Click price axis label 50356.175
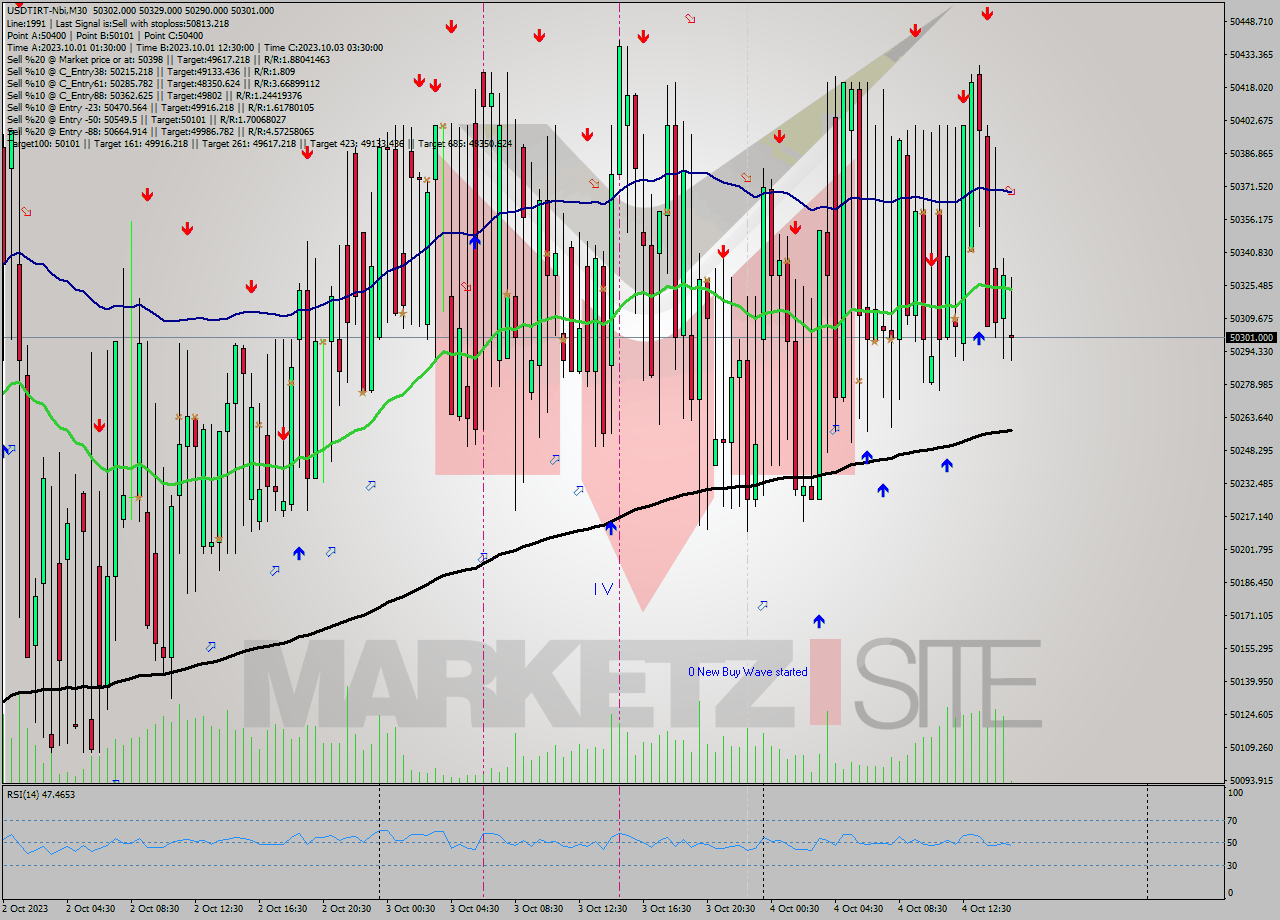The height and width of the screenshot is (920, 1280). click(x=1251, y=219)
